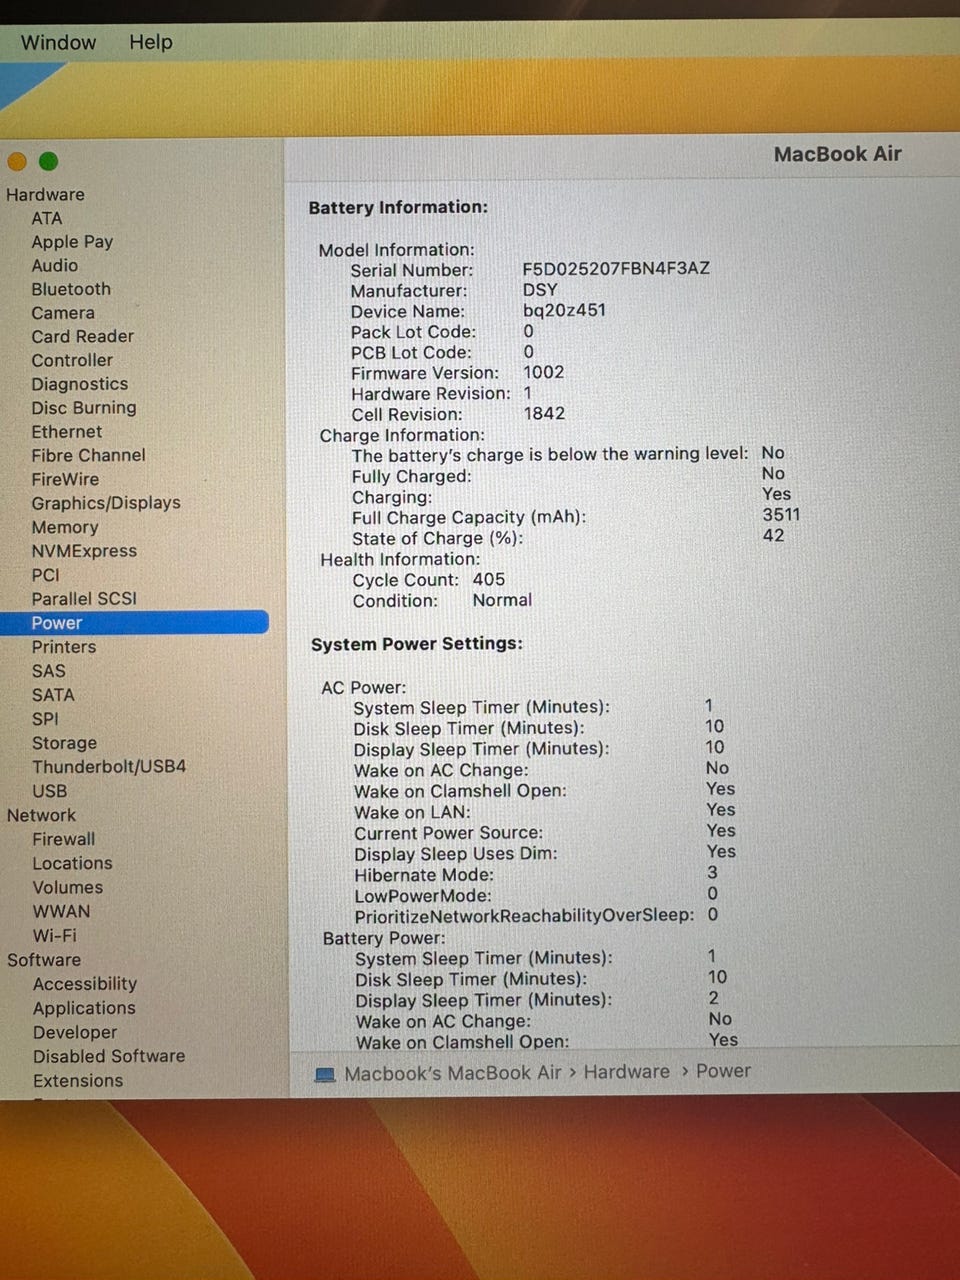Select USB in the sidebar
Viewport: 960px width, 1280px height.
click(x=49, y=791)
